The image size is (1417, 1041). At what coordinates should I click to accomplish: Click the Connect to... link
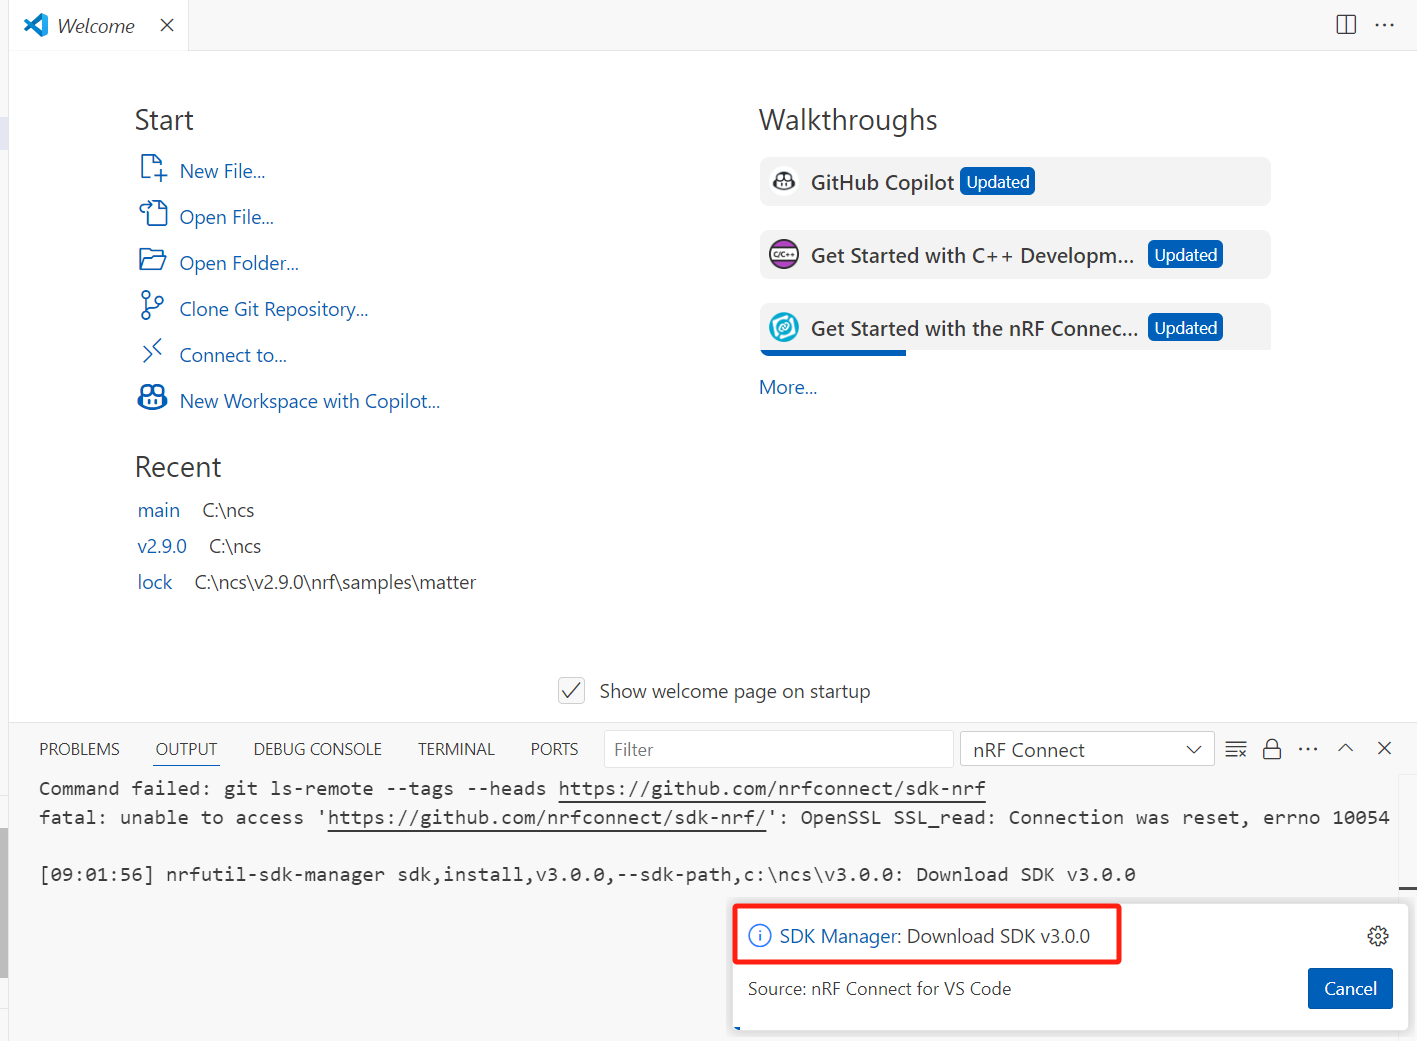point(233,355)
